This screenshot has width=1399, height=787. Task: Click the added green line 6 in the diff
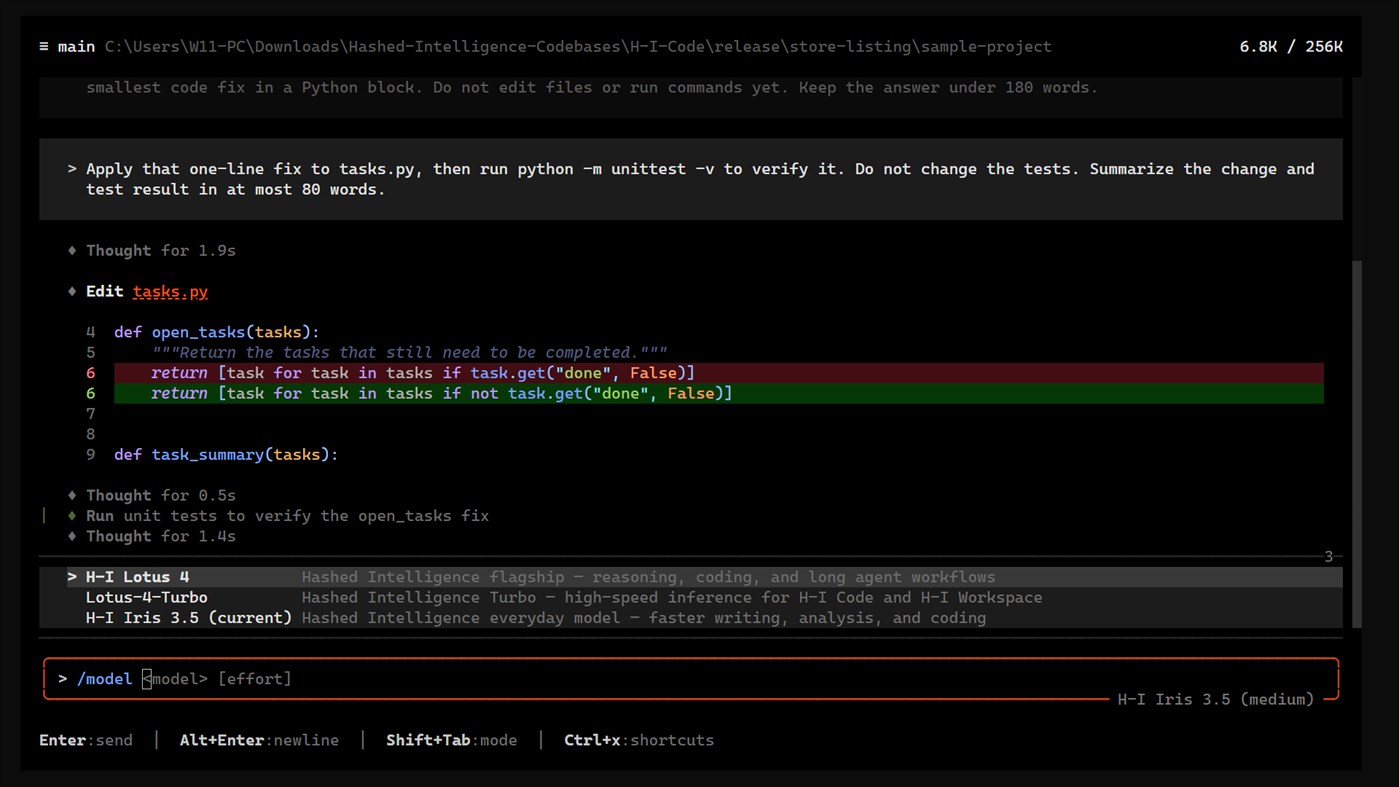718,393
